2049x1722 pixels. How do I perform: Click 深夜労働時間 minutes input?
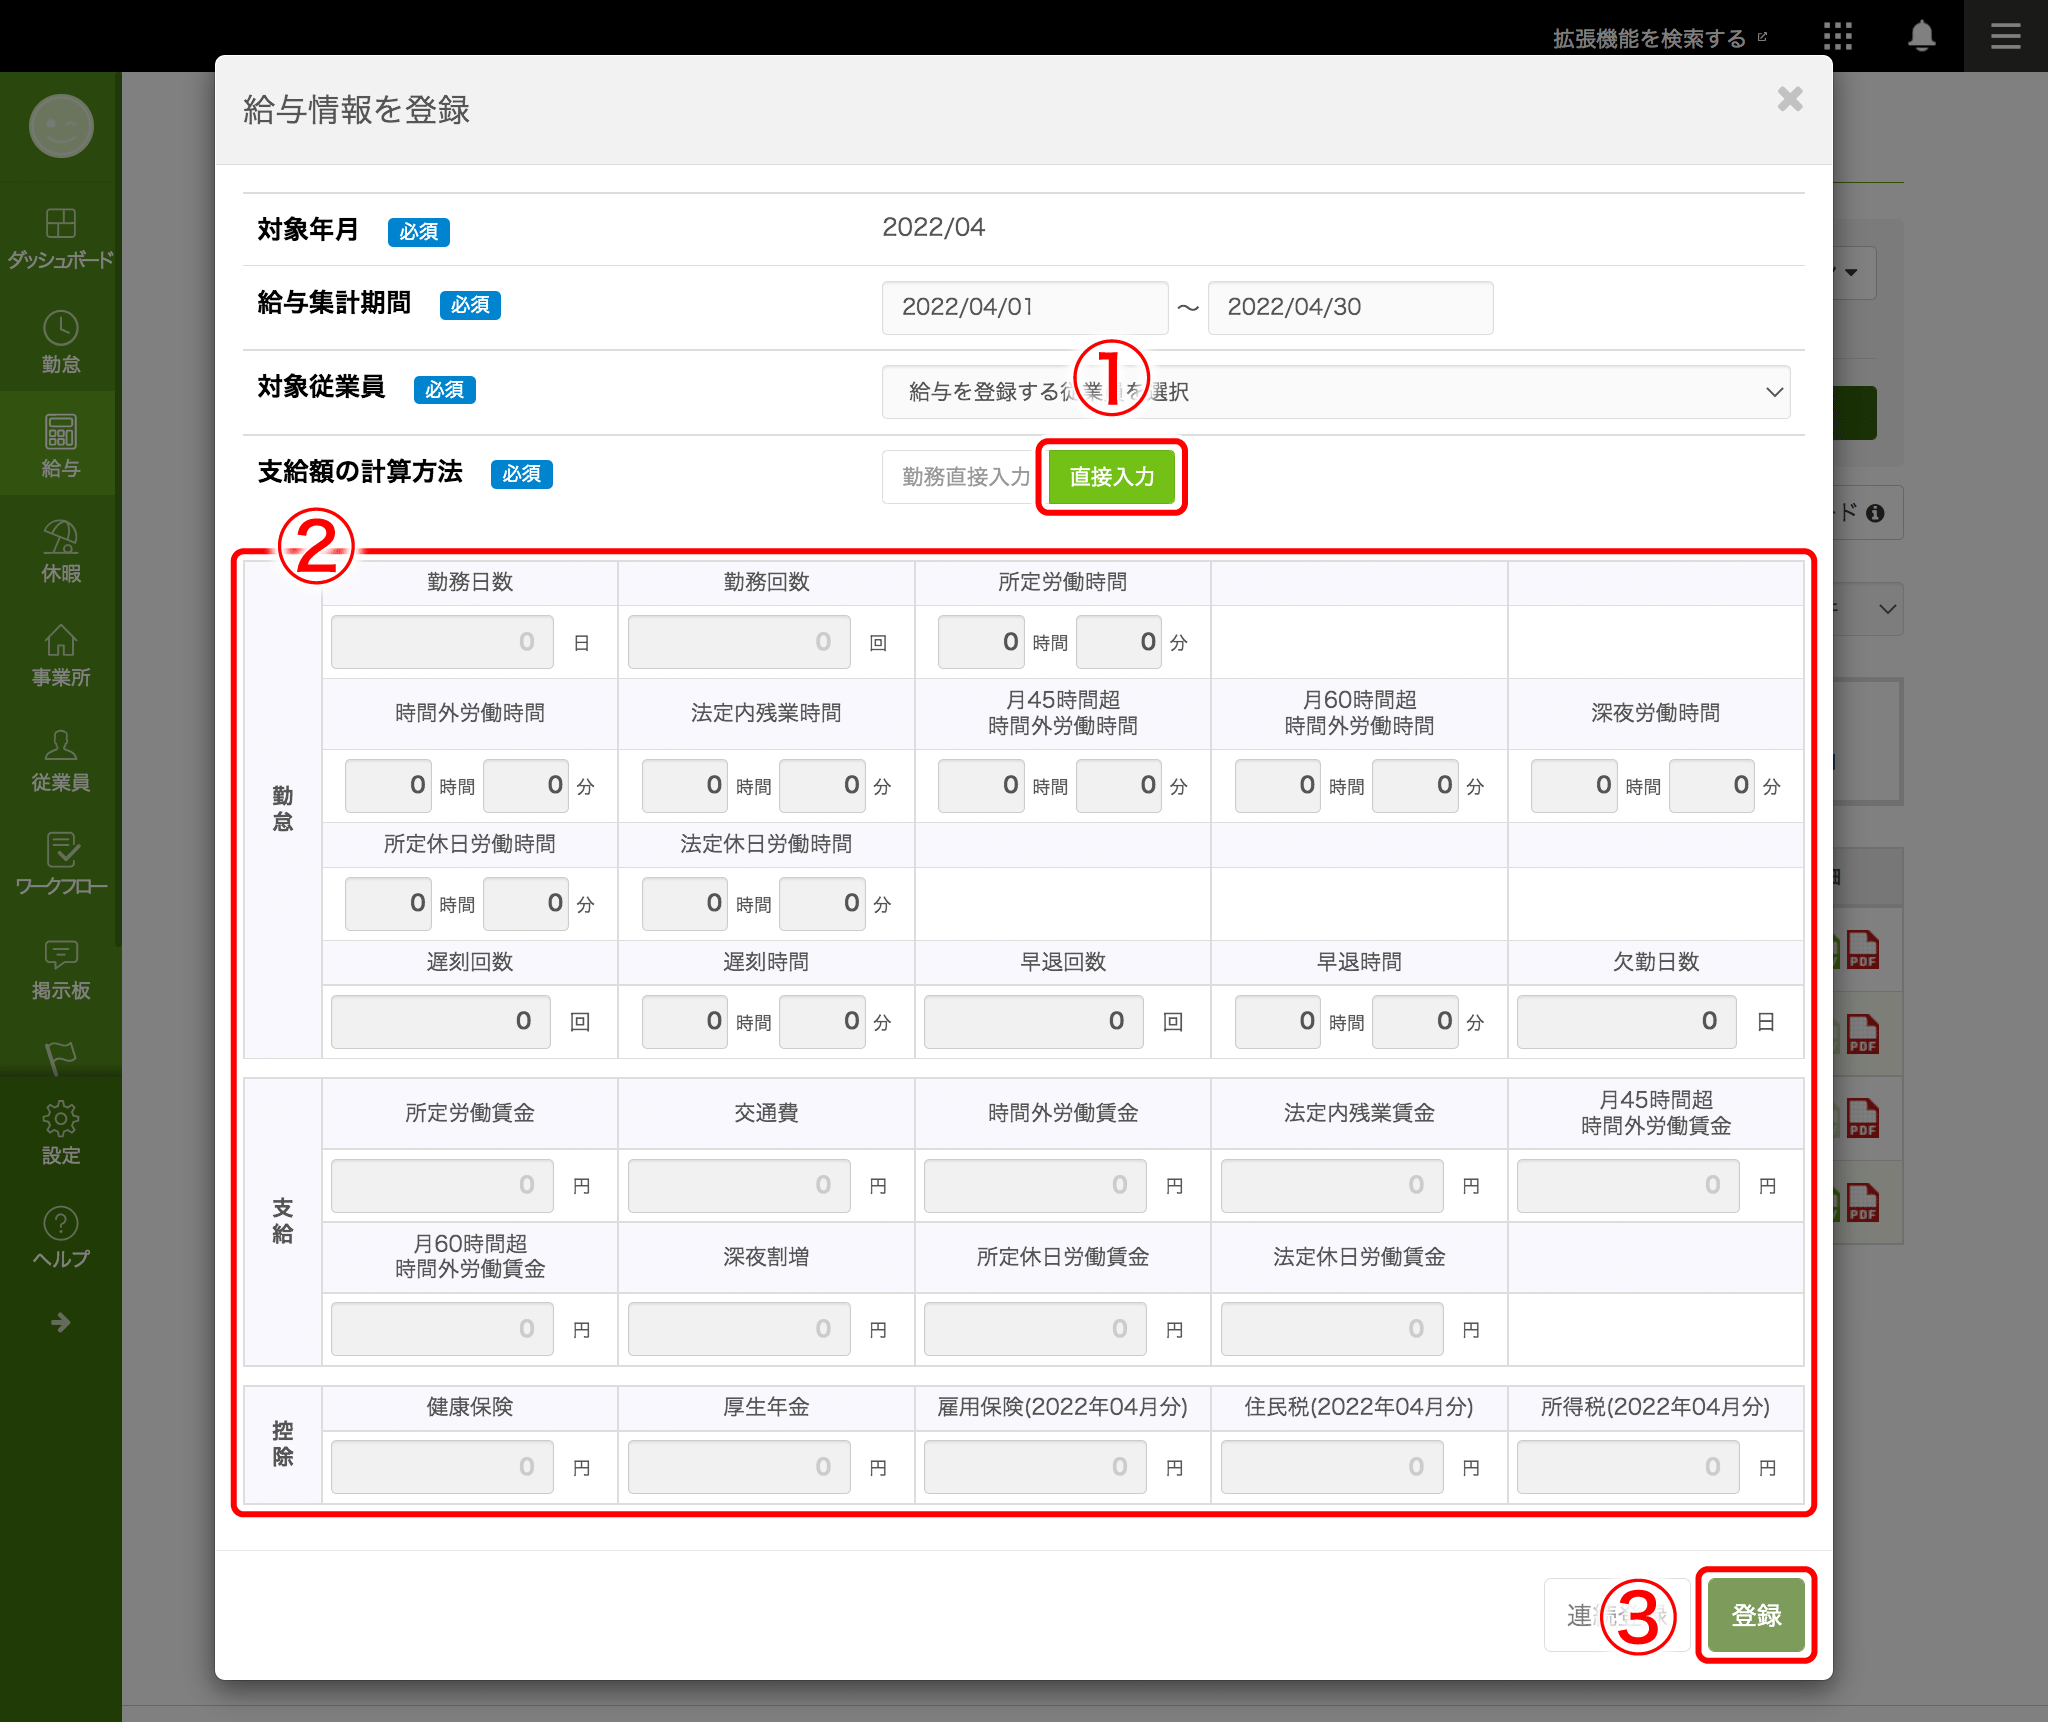(1712, 785)
